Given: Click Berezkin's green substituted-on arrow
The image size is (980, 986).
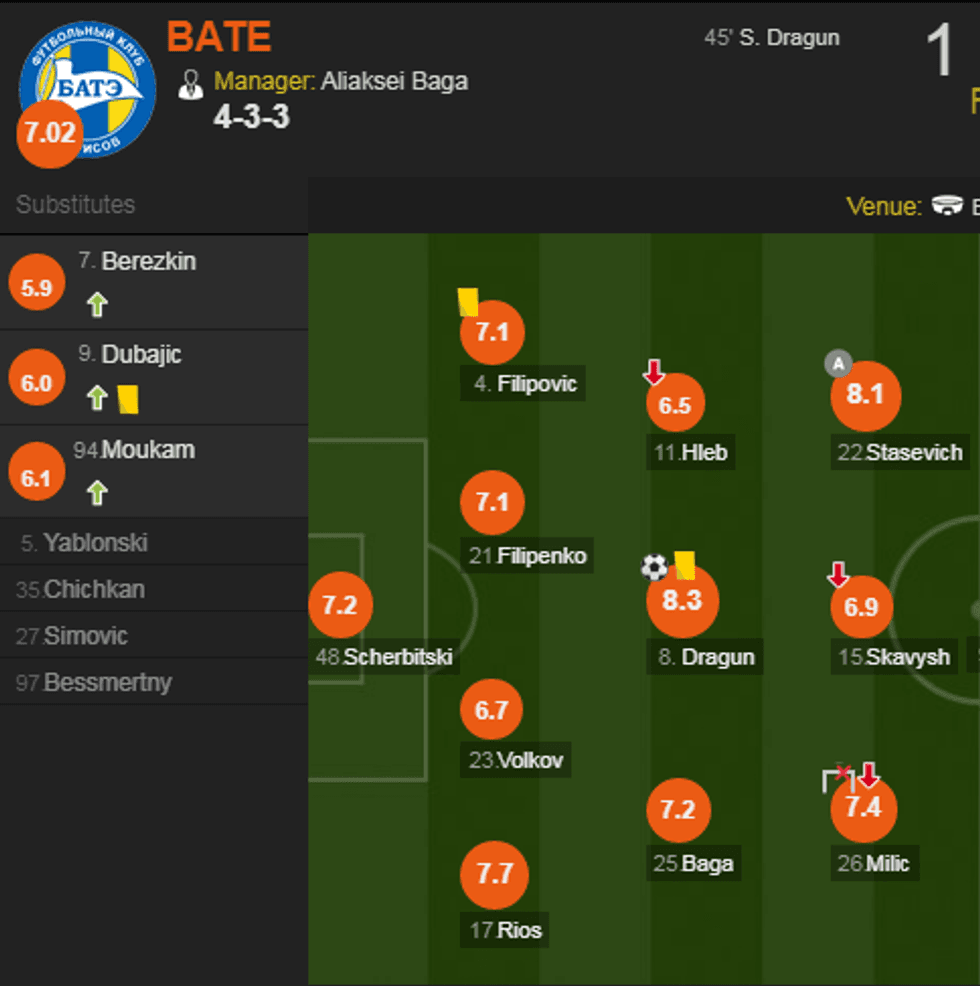Looking at the screenshot, I should (96, 305).
